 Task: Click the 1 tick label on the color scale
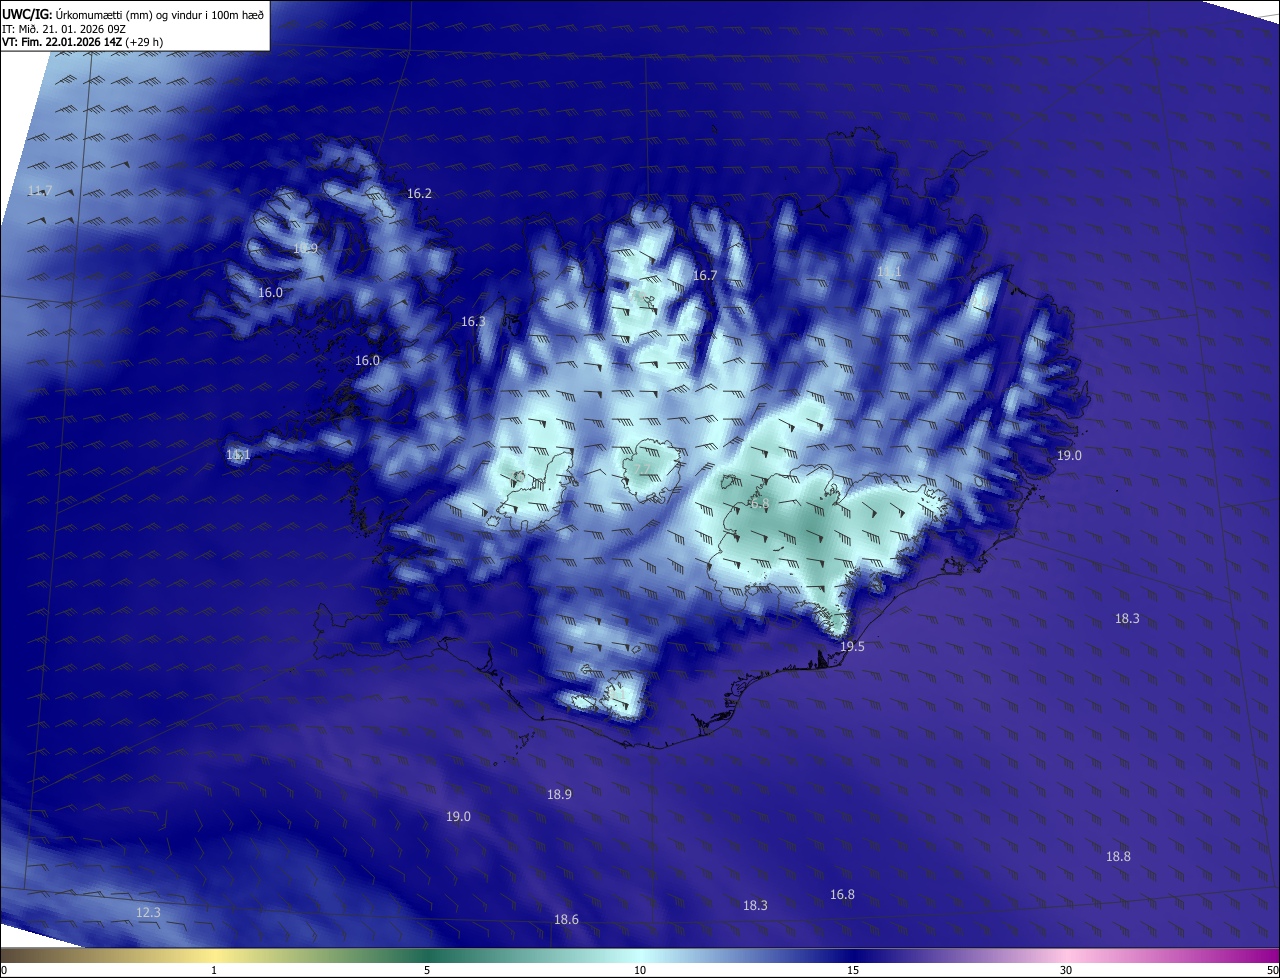pyautogui.click(x=214, y=970)
